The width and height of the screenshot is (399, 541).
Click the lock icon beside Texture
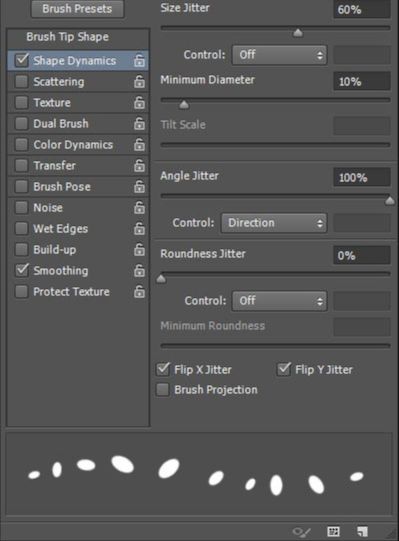139,102
